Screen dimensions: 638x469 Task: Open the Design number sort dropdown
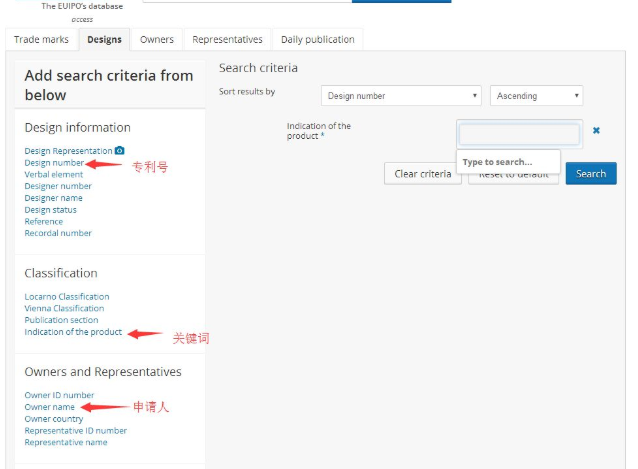tap(402, 96)
